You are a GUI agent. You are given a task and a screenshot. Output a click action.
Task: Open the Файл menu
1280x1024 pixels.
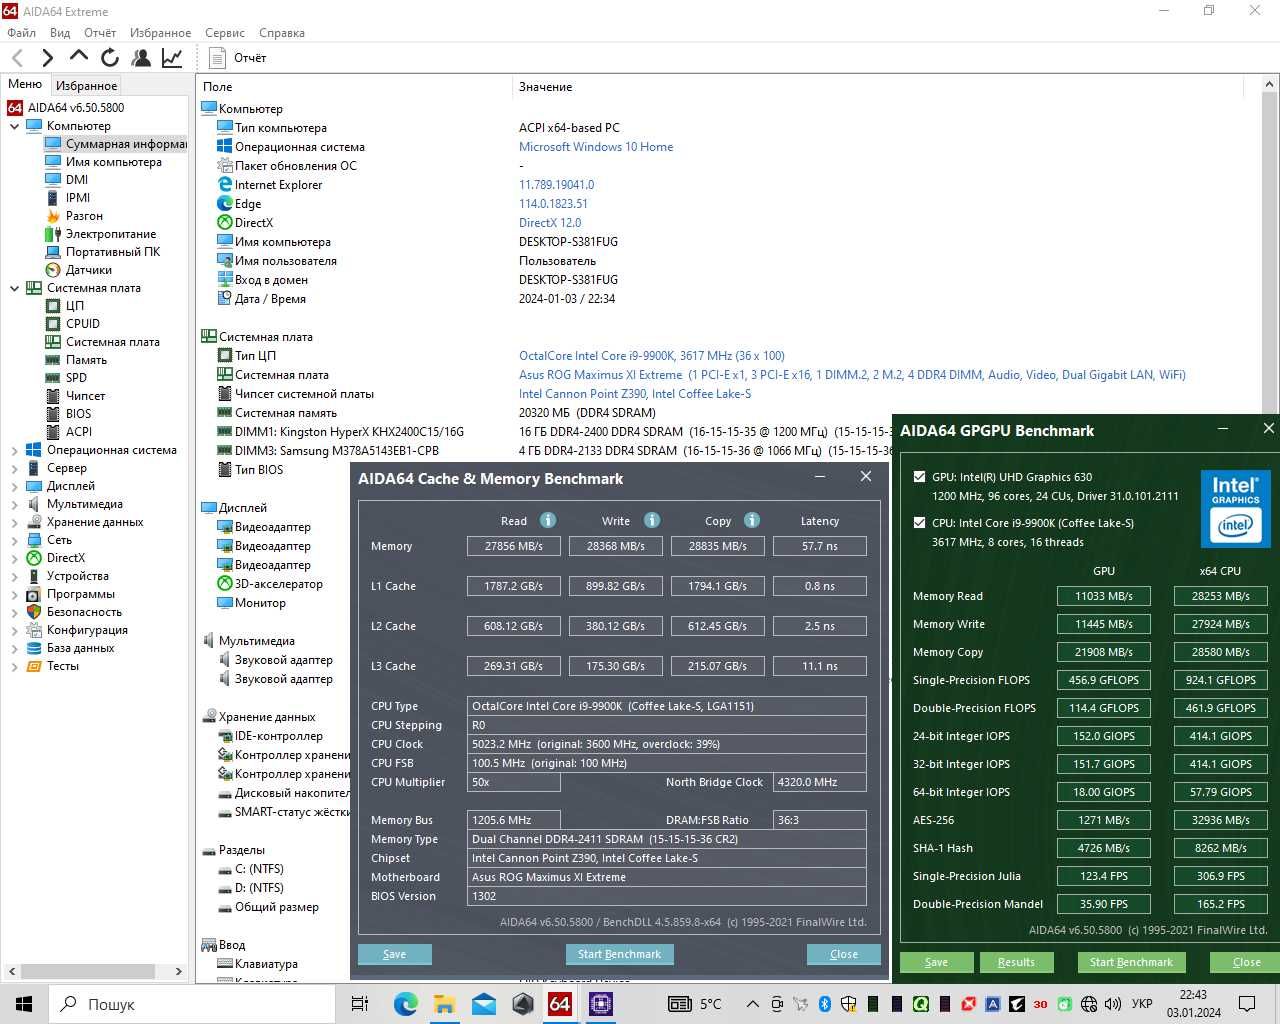[x=21, y=33]
